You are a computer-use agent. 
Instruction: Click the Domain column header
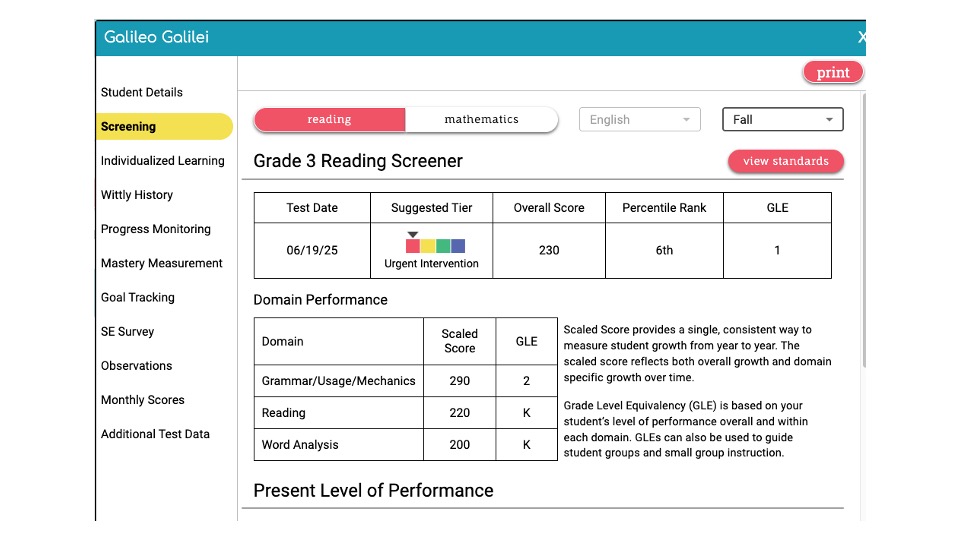coord(339,341)
